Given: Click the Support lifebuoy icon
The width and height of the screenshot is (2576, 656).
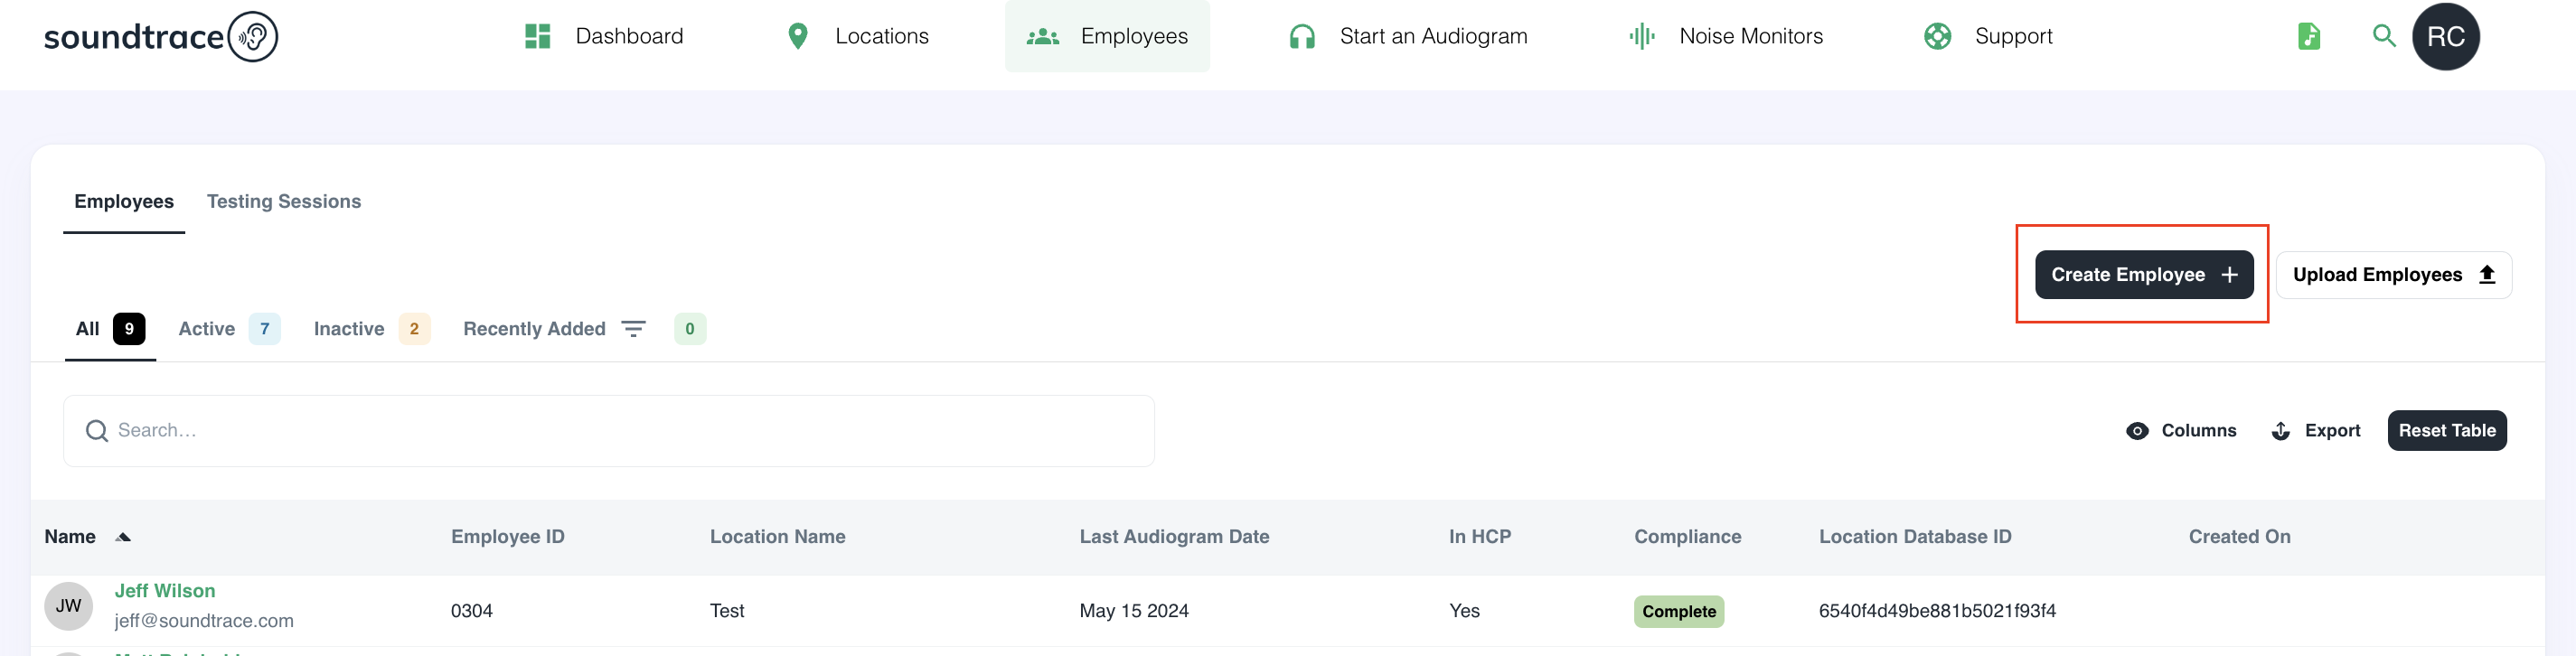Looking at the screenshot, I should (1938, 37).
